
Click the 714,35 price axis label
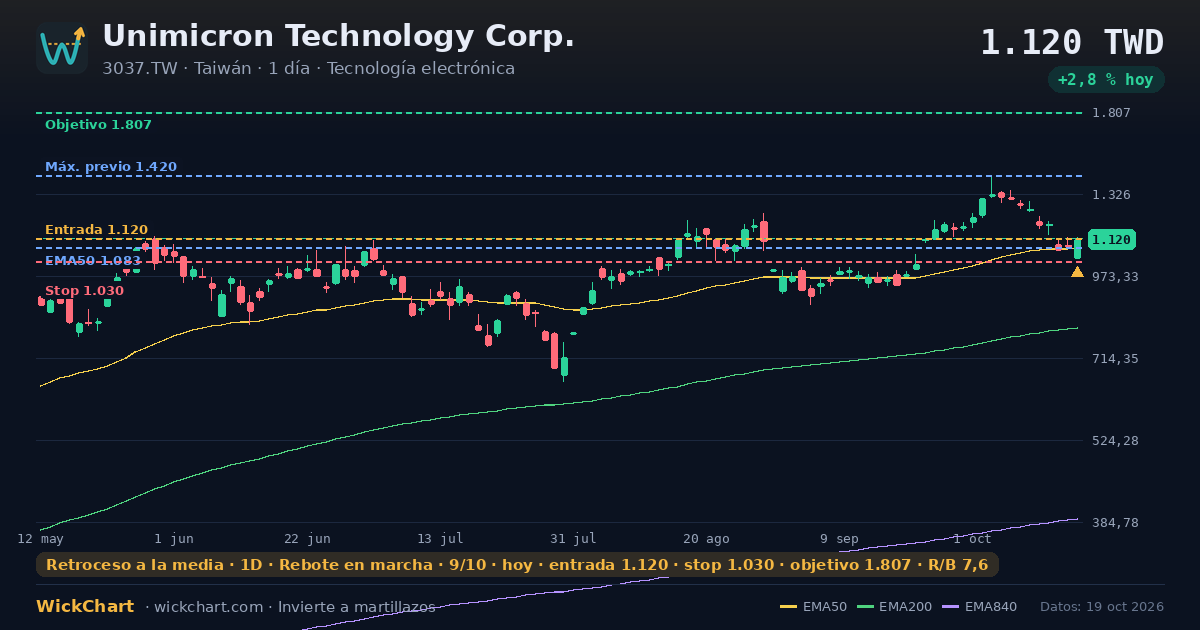(1115, 359)
